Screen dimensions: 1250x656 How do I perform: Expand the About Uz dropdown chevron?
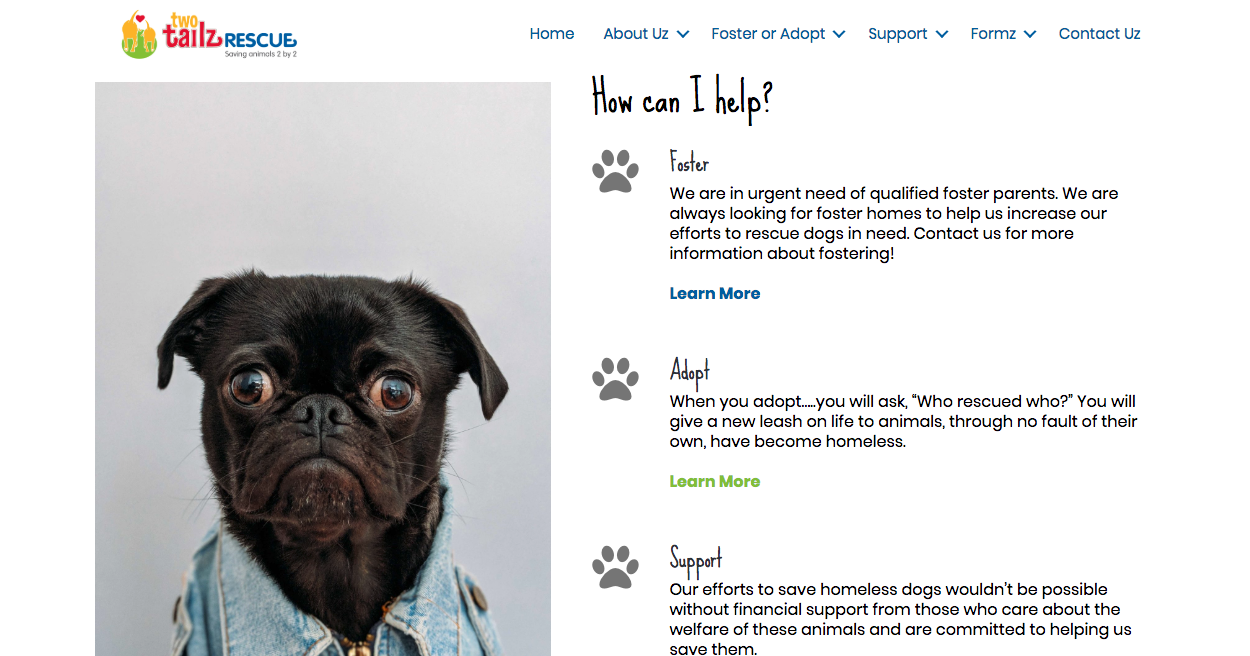[x=683, y=34]
